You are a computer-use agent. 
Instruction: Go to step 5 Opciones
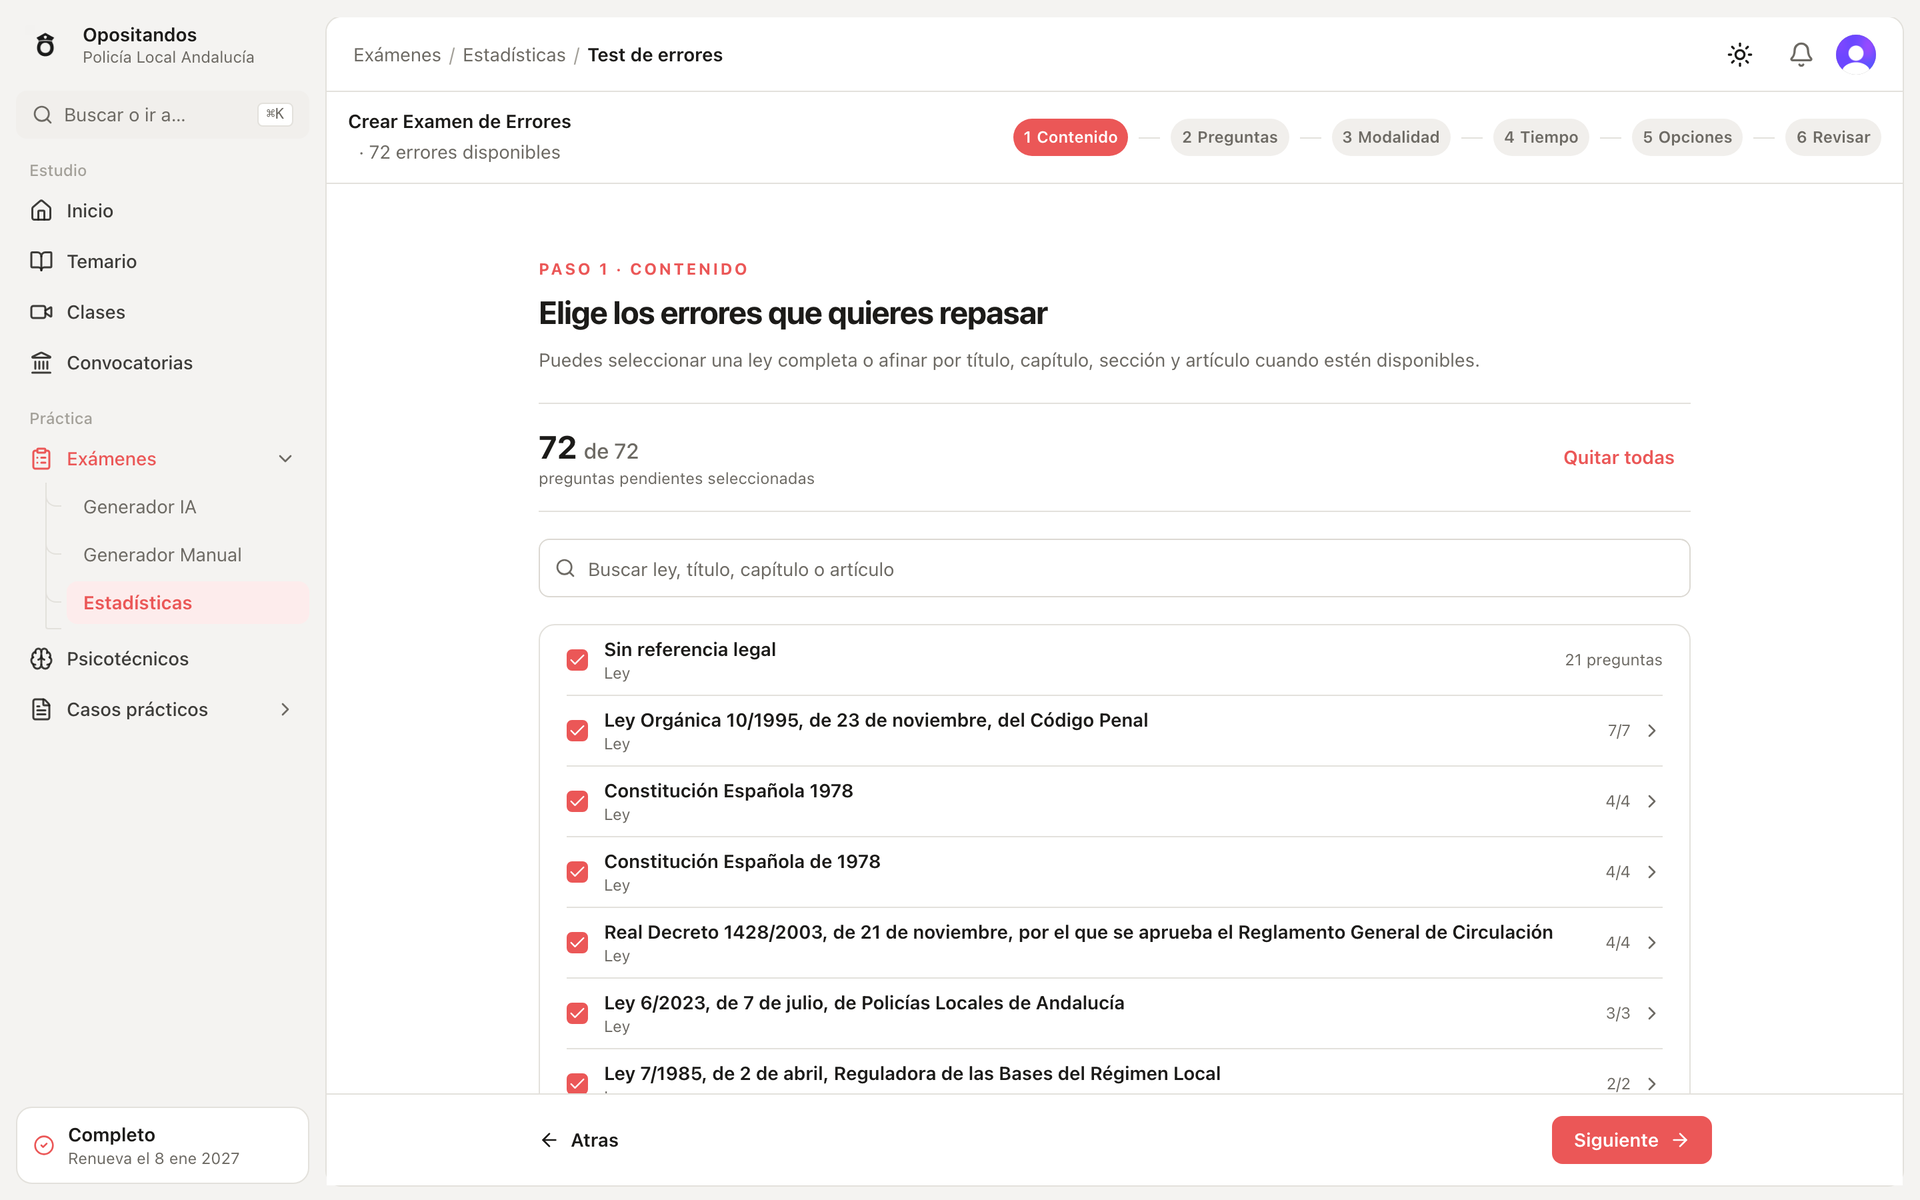coord(1687,137)
